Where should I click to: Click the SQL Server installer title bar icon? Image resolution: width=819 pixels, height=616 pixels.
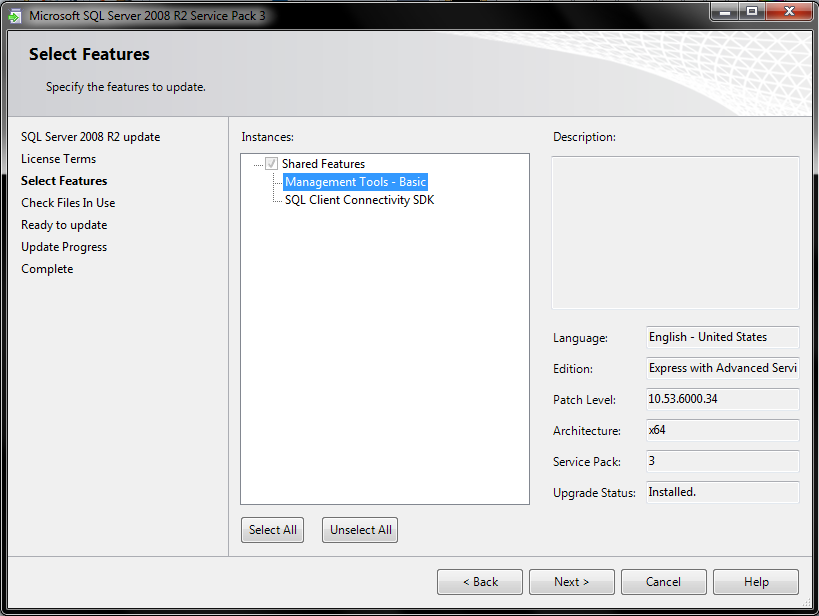14,16
